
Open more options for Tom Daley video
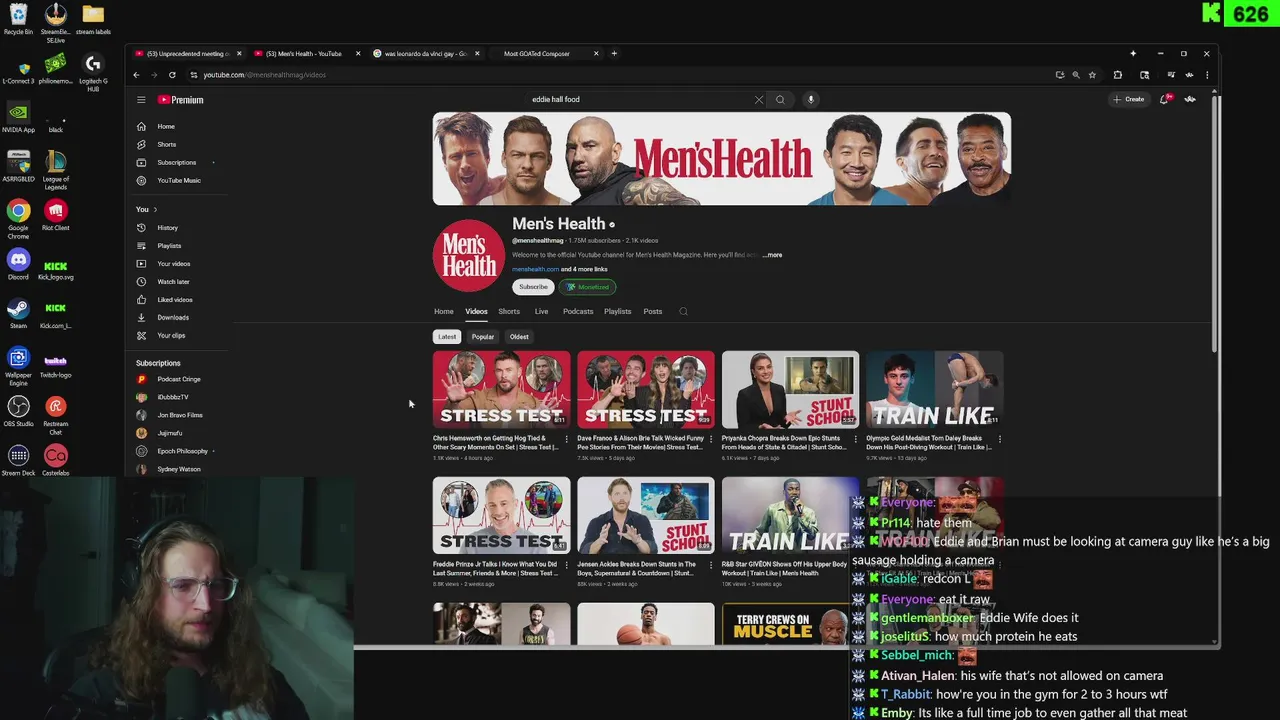[x=1000, y=439]
